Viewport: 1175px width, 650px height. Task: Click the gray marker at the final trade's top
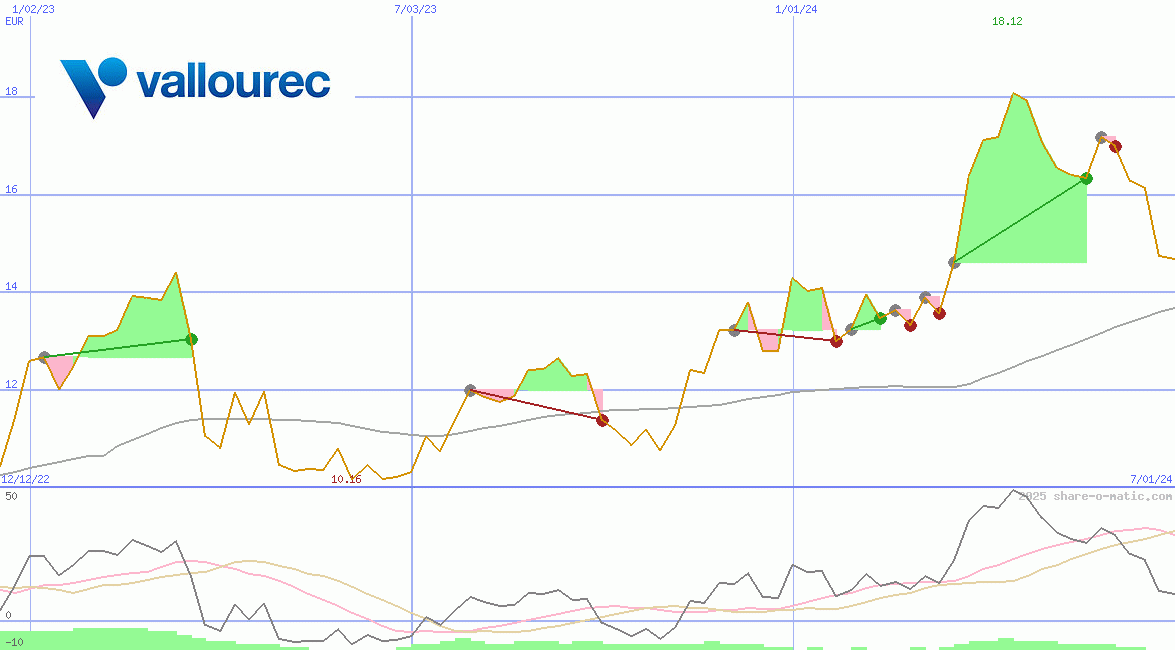point(1101,137)
